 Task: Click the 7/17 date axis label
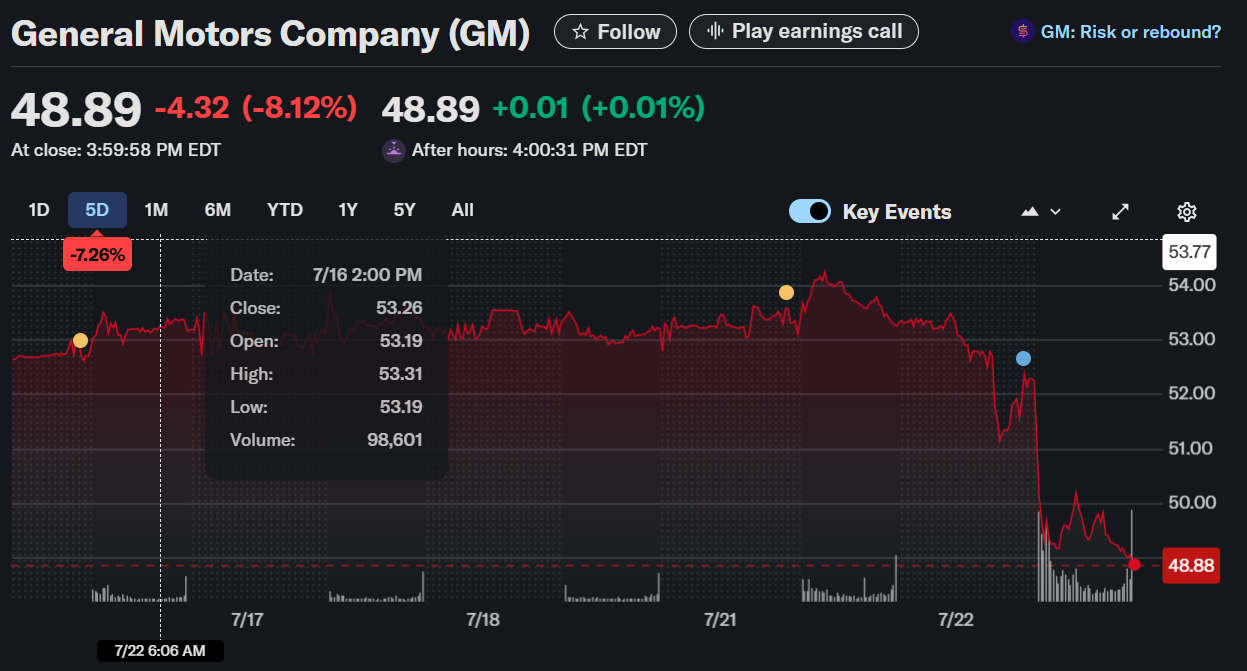[247, 620]
